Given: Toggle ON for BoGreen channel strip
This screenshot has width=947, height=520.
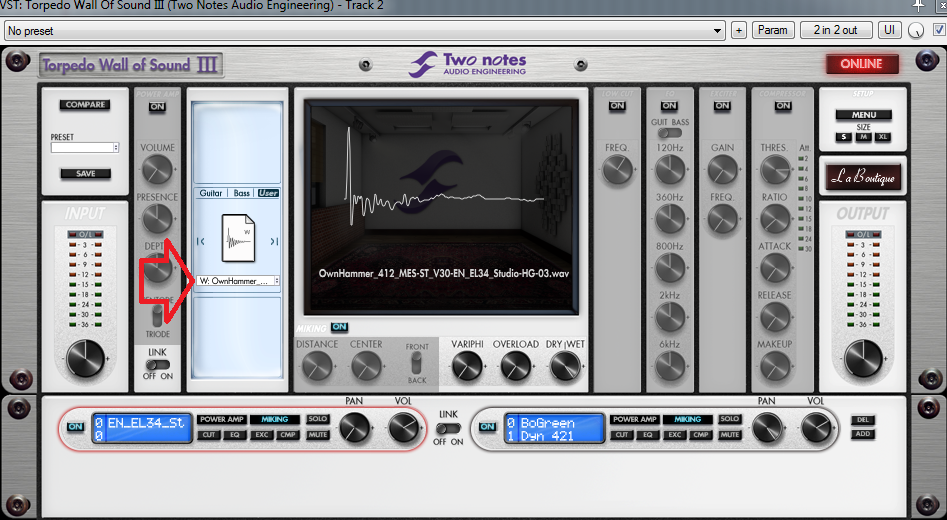Looking at the screenshot, I should pos(487,426).
